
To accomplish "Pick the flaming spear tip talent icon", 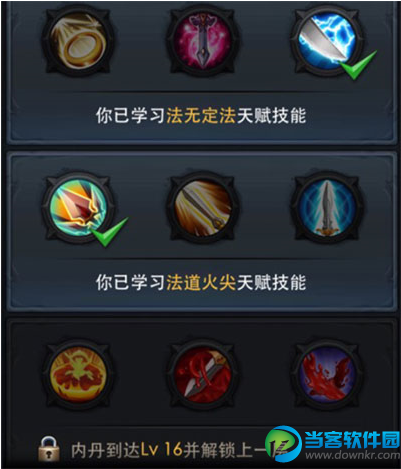I will pos(78,207).
